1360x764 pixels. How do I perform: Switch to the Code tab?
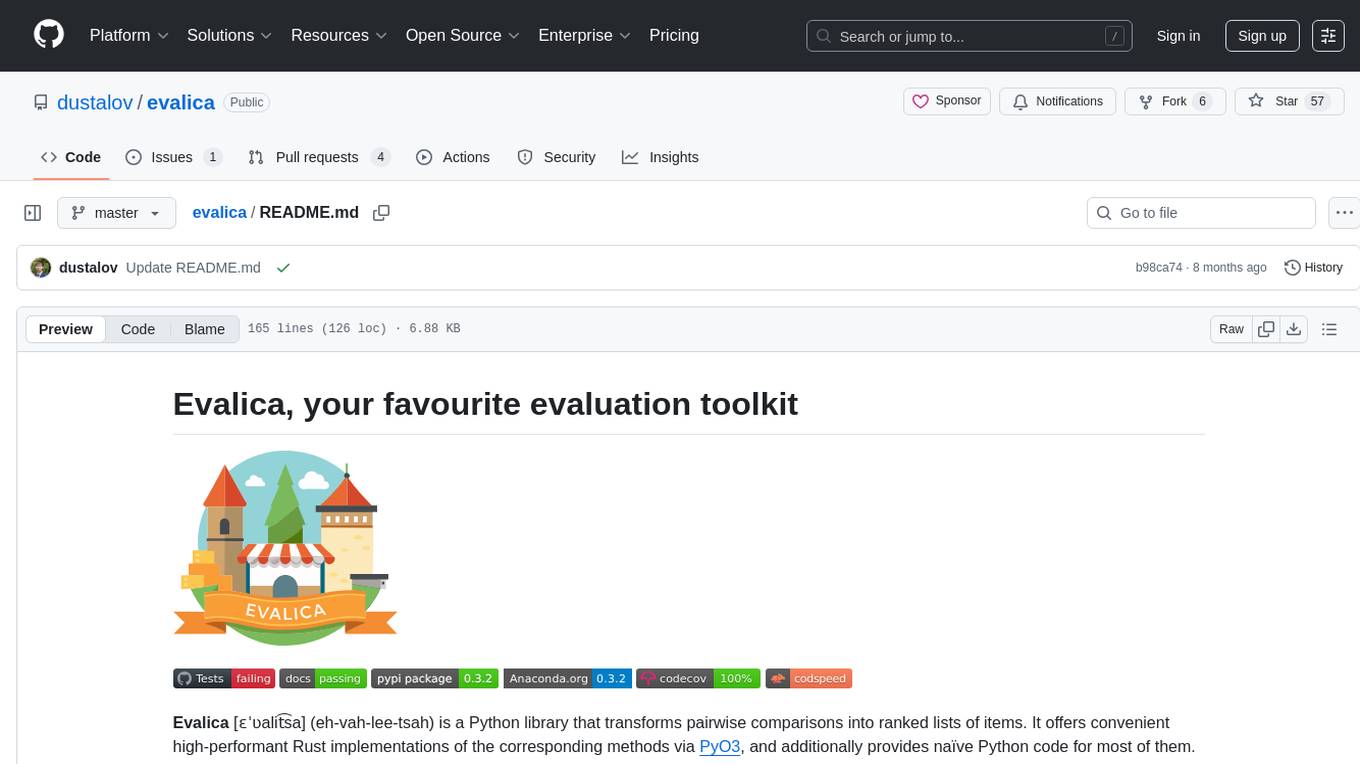71,157
